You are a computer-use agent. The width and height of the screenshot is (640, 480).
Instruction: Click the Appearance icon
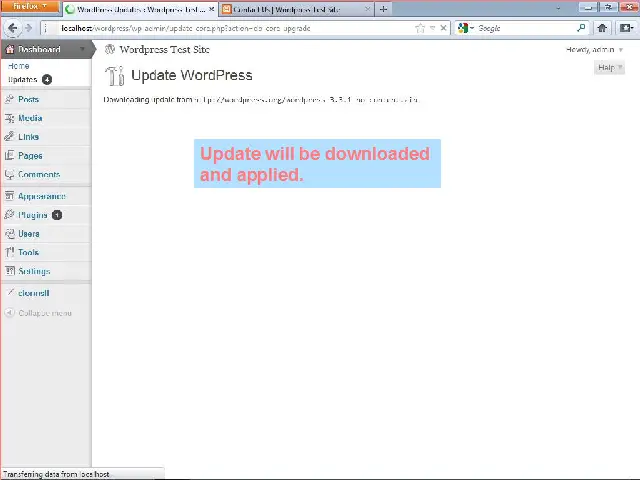[9, 196]
